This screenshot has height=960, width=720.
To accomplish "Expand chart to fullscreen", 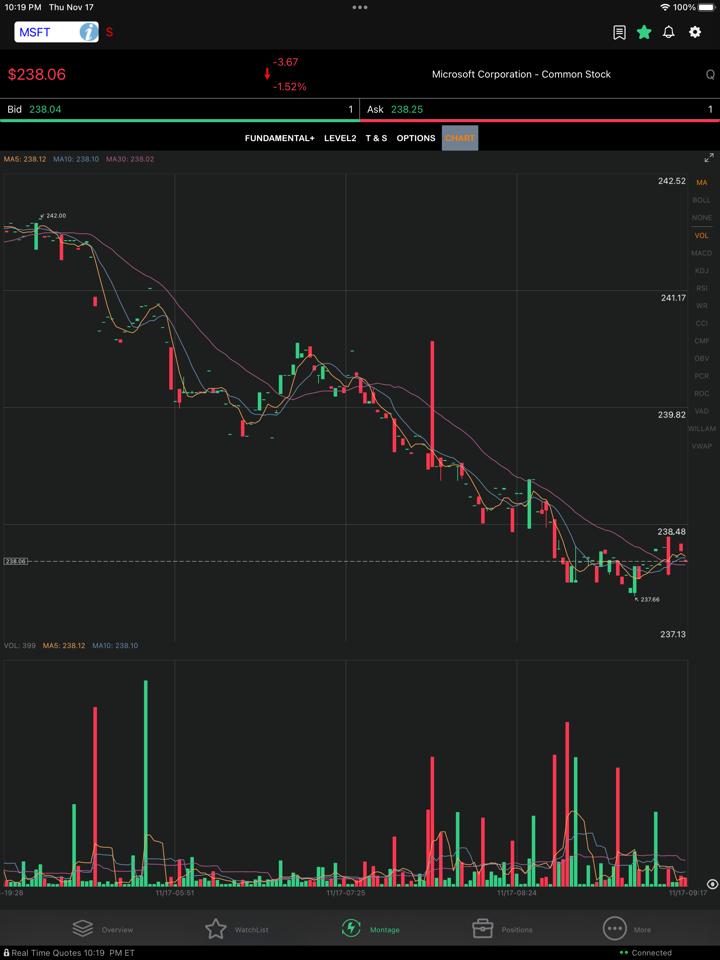I will (x=708, y=158).
